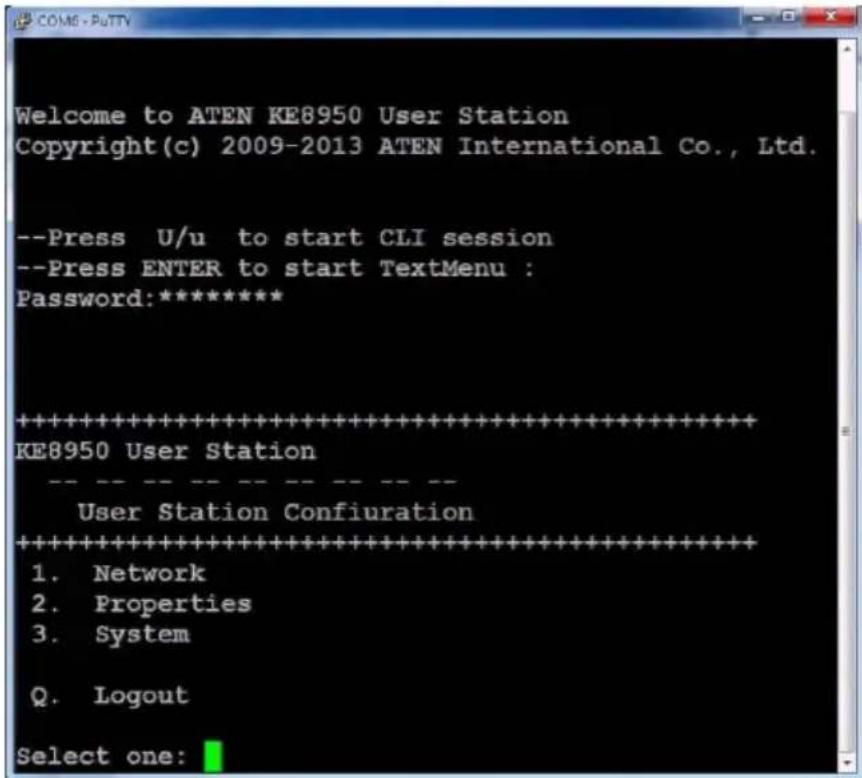Click the 'Select one:' prompt text
862x778 pixels.
(x=101, y=757)
